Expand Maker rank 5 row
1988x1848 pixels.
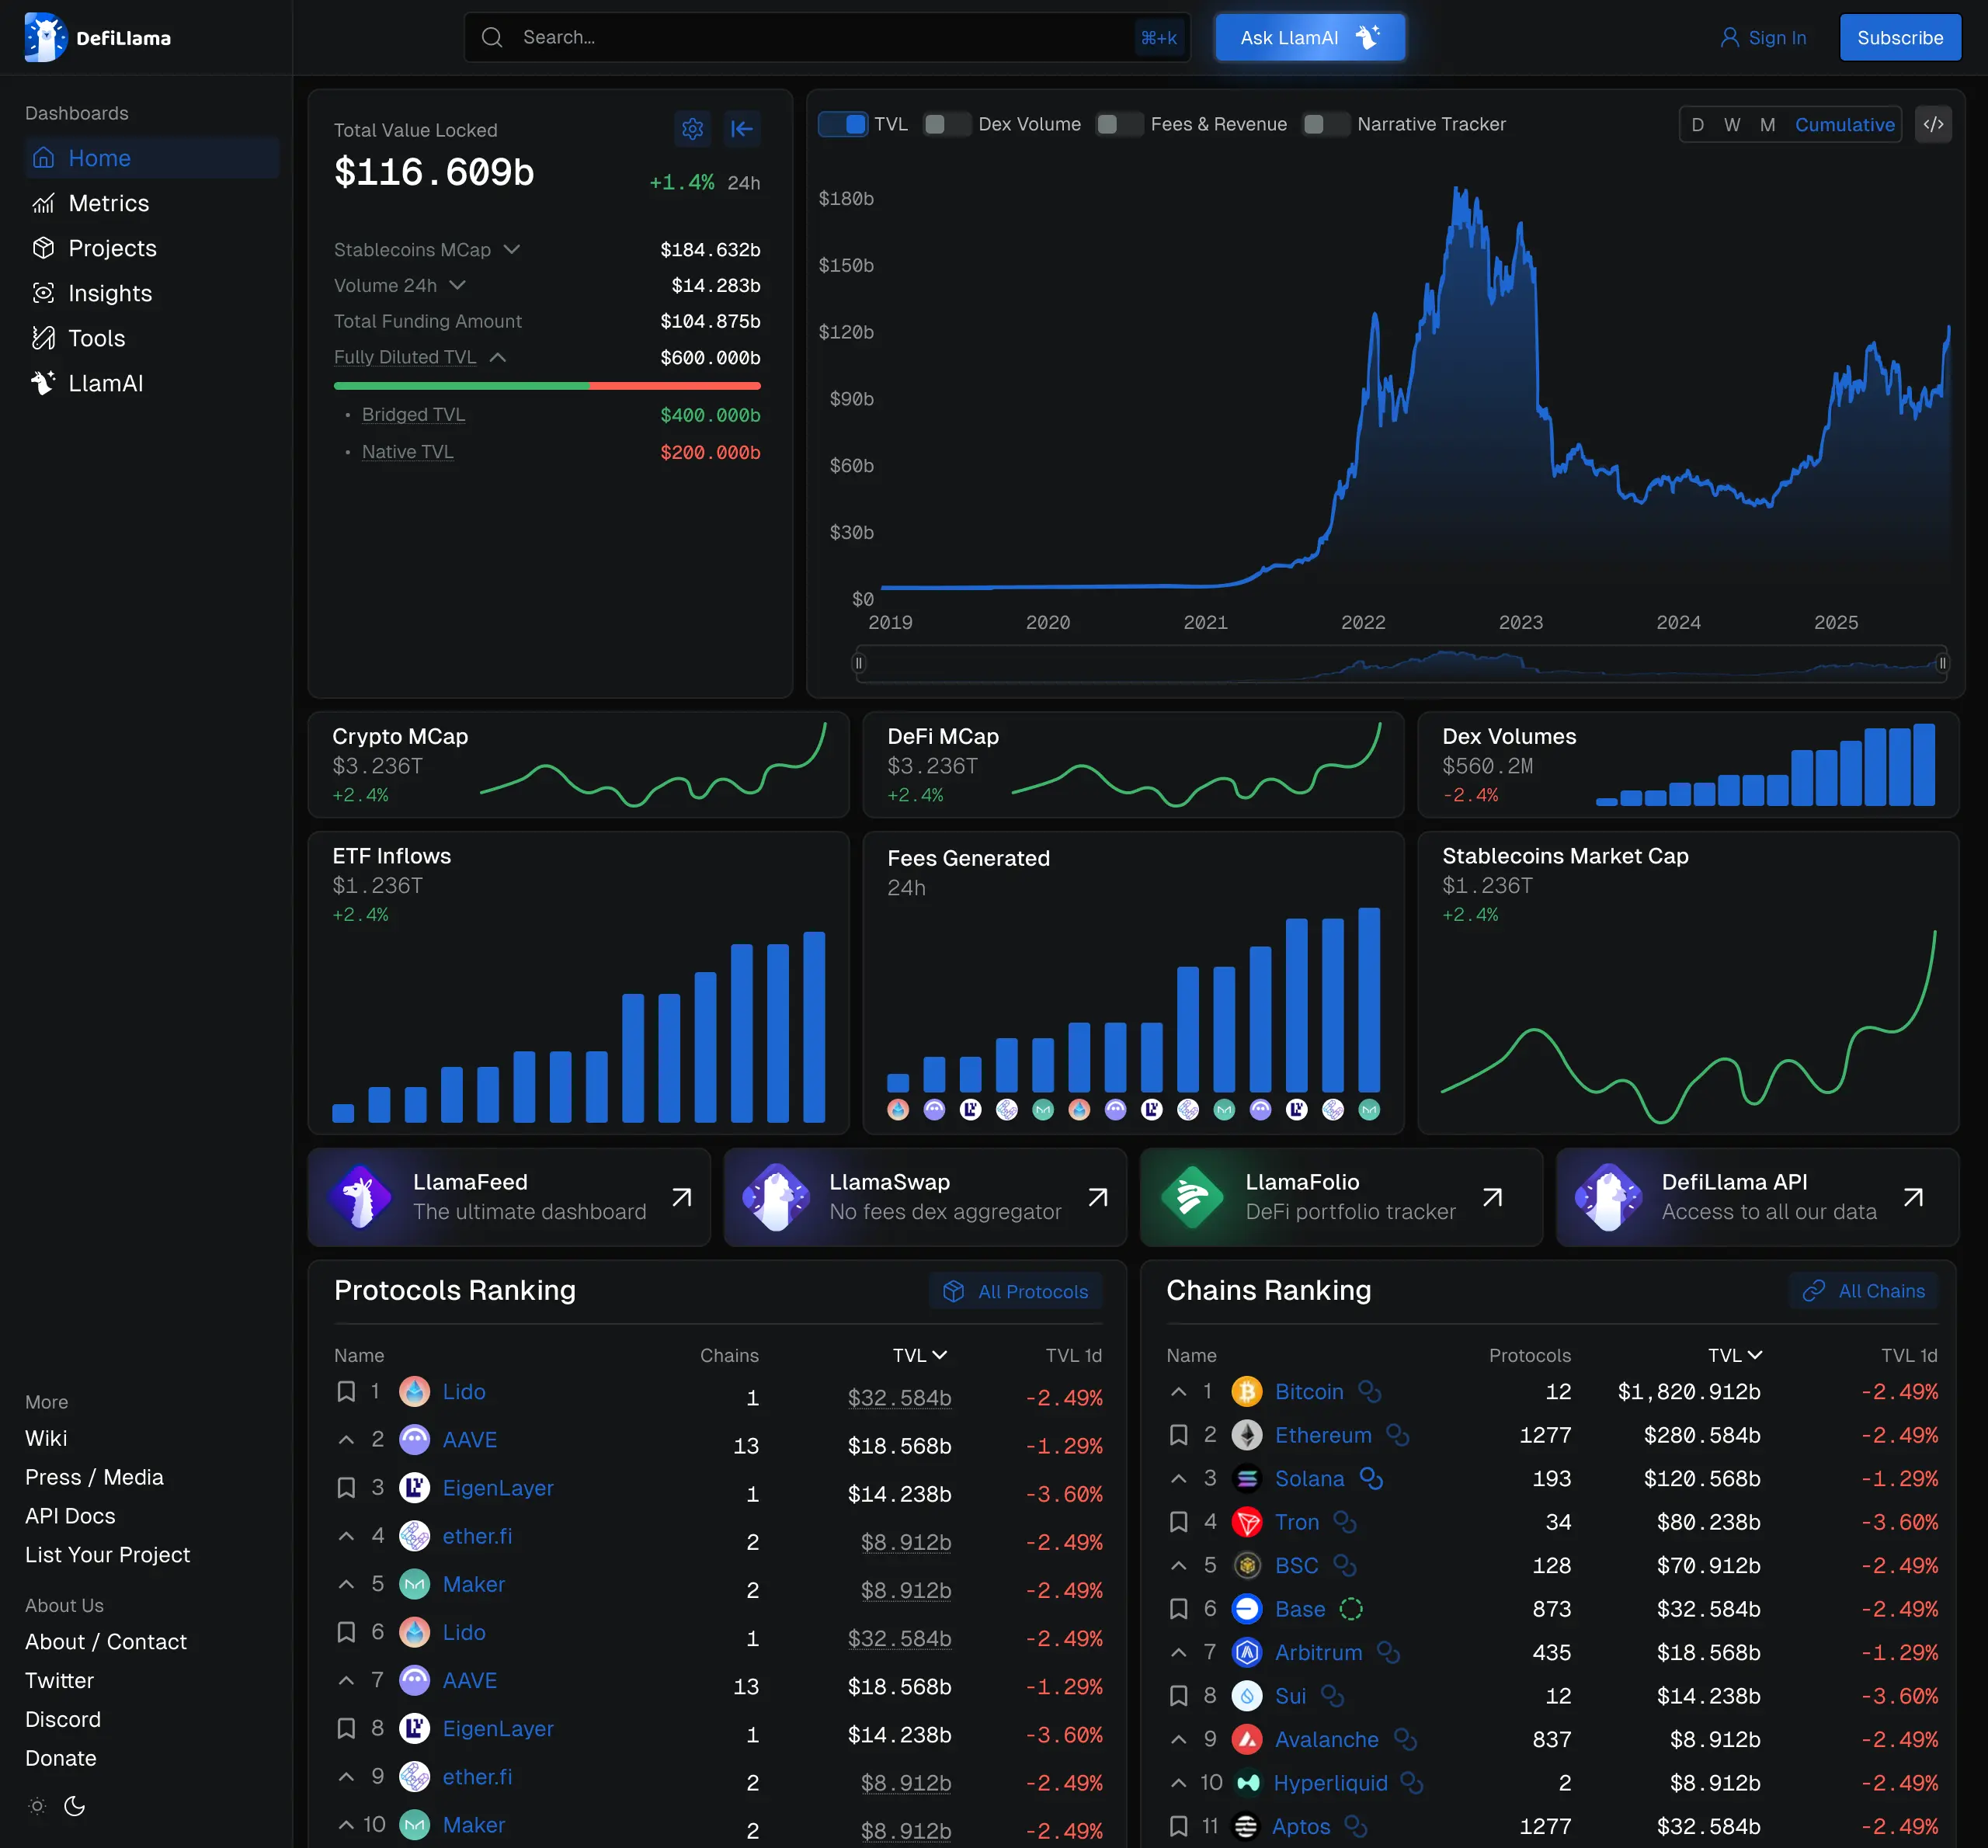[346, 1584]
